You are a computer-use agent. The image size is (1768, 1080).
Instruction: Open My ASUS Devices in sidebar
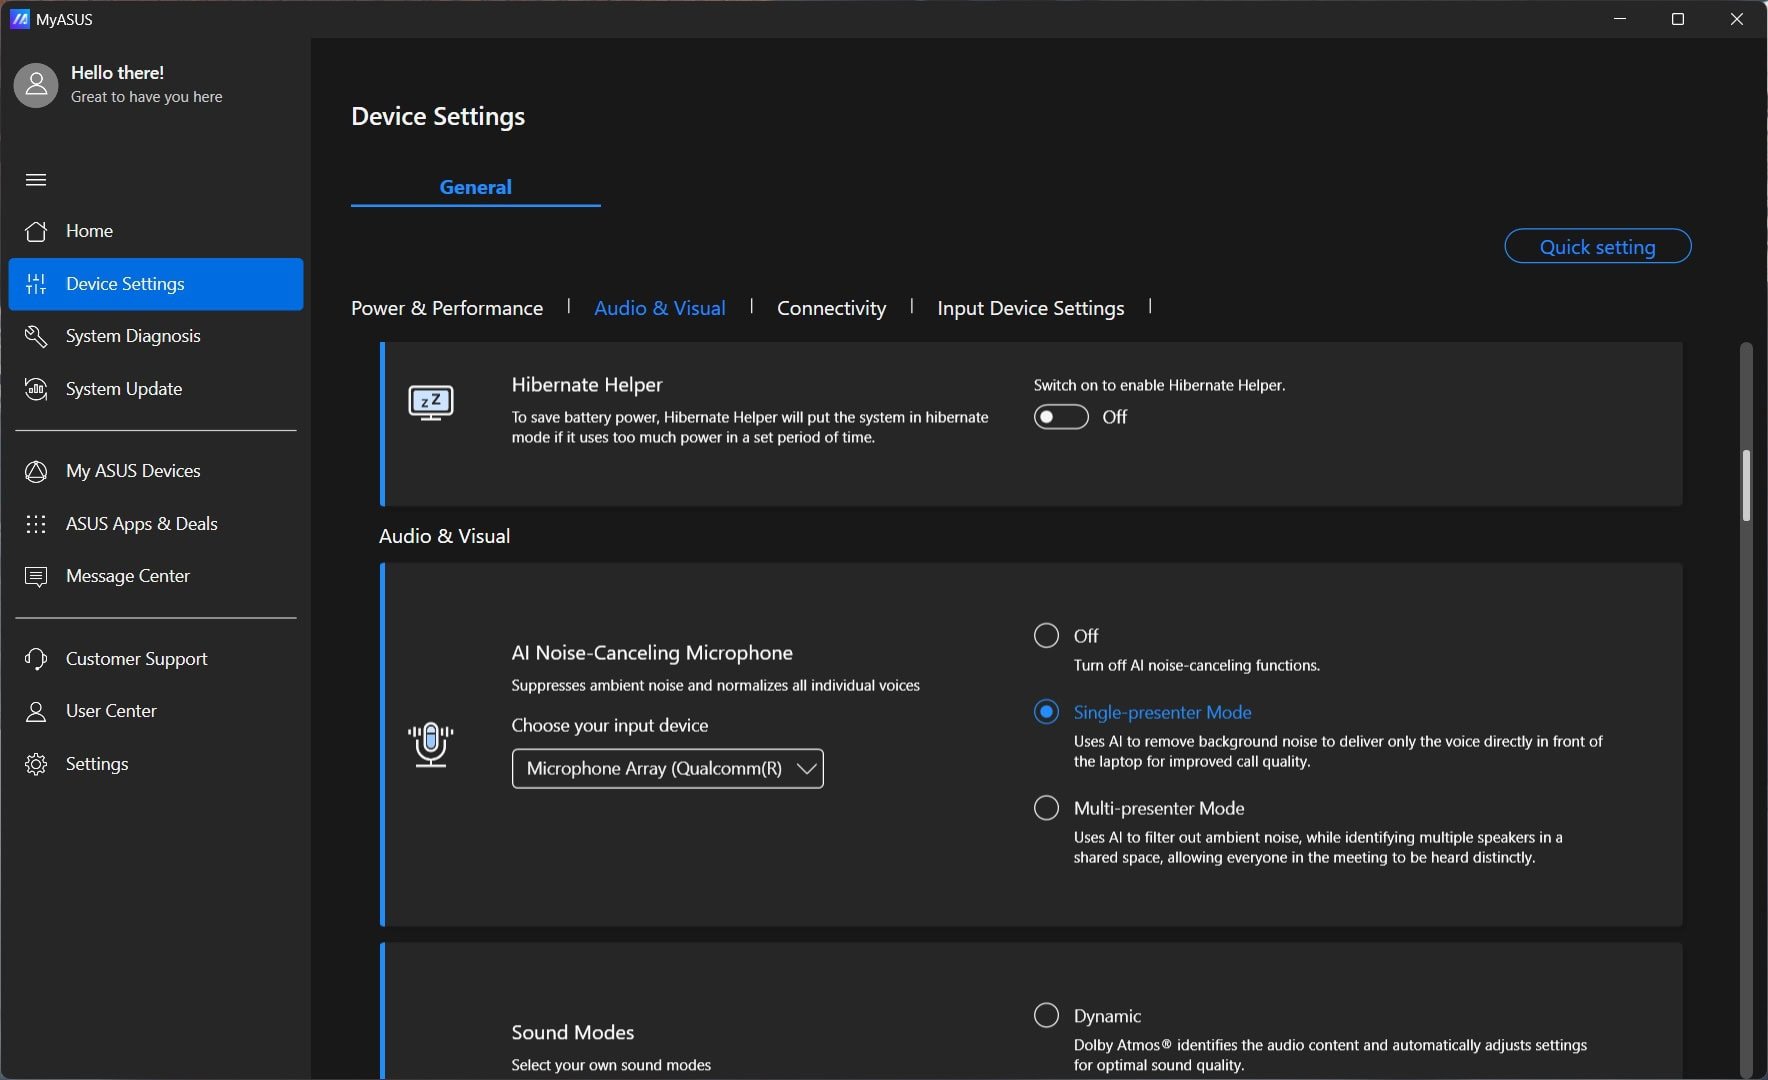pyautogui.click(x=156, y=471)
